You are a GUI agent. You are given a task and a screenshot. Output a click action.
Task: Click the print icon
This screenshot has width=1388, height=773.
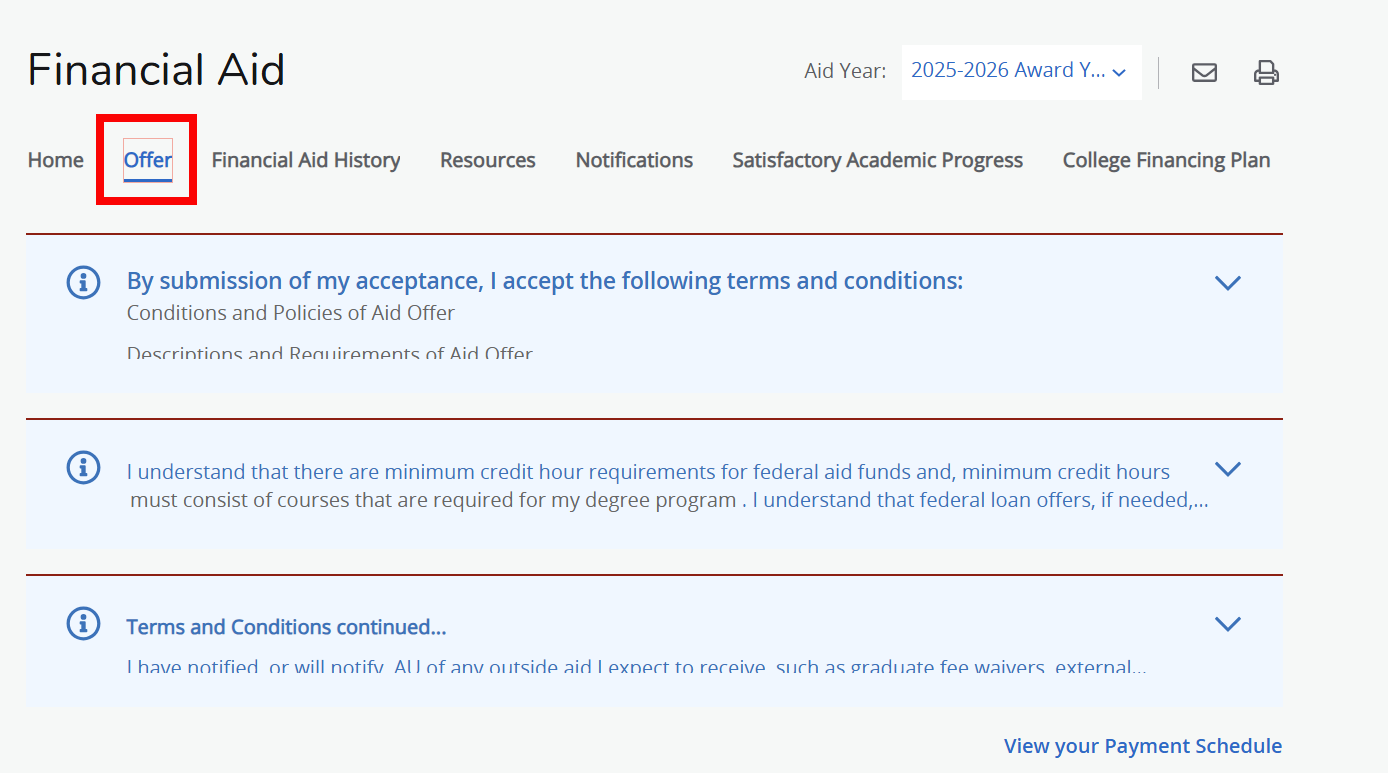pyautogui.click(x=1266, y=72)
